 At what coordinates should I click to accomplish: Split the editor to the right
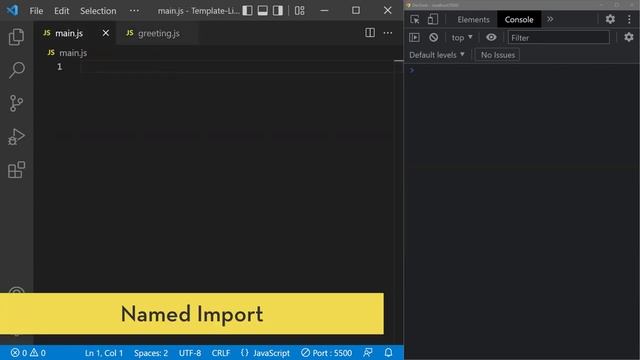click(370, 33)
